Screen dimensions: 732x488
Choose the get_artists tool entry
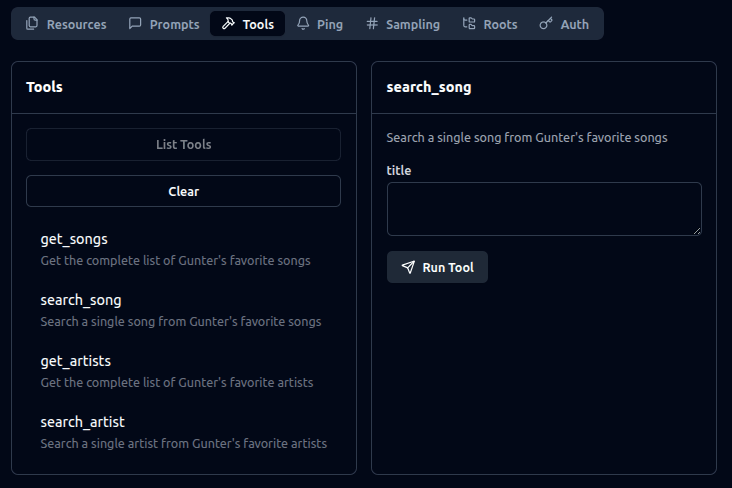(75, 361)
